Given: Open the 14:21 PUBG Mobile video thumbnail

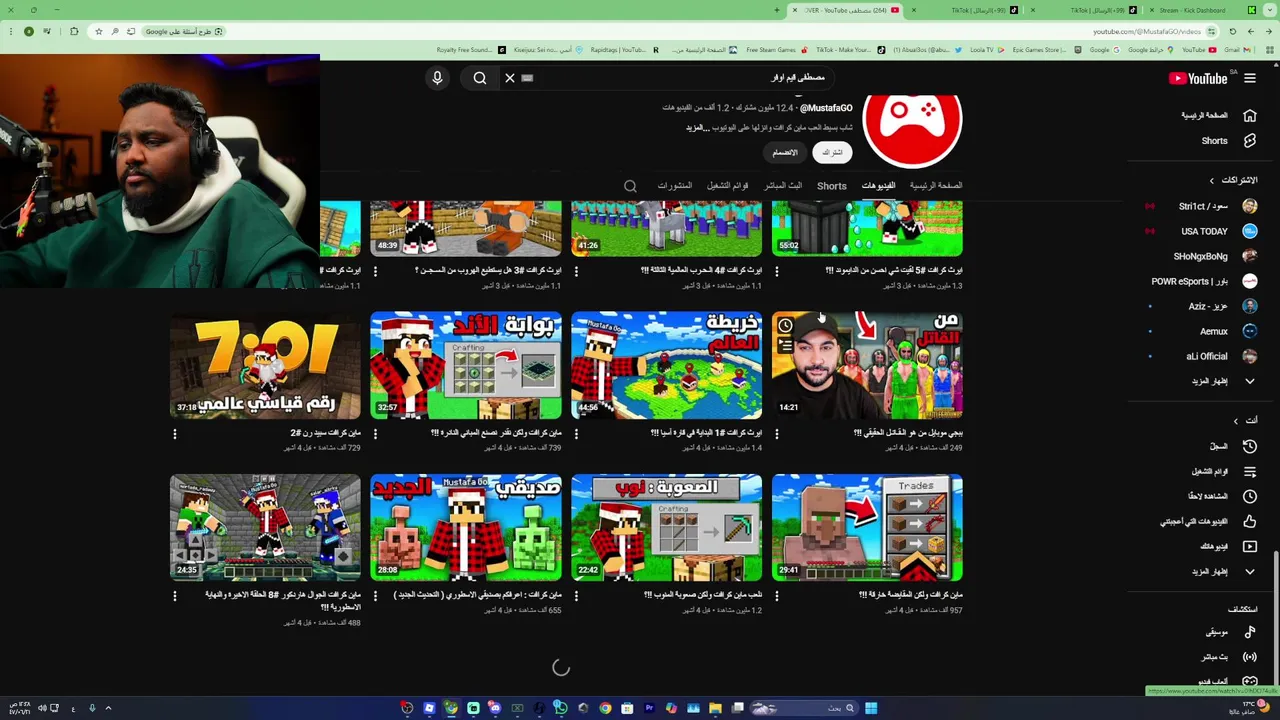Looking at the screenshot, I should point(867,365).
